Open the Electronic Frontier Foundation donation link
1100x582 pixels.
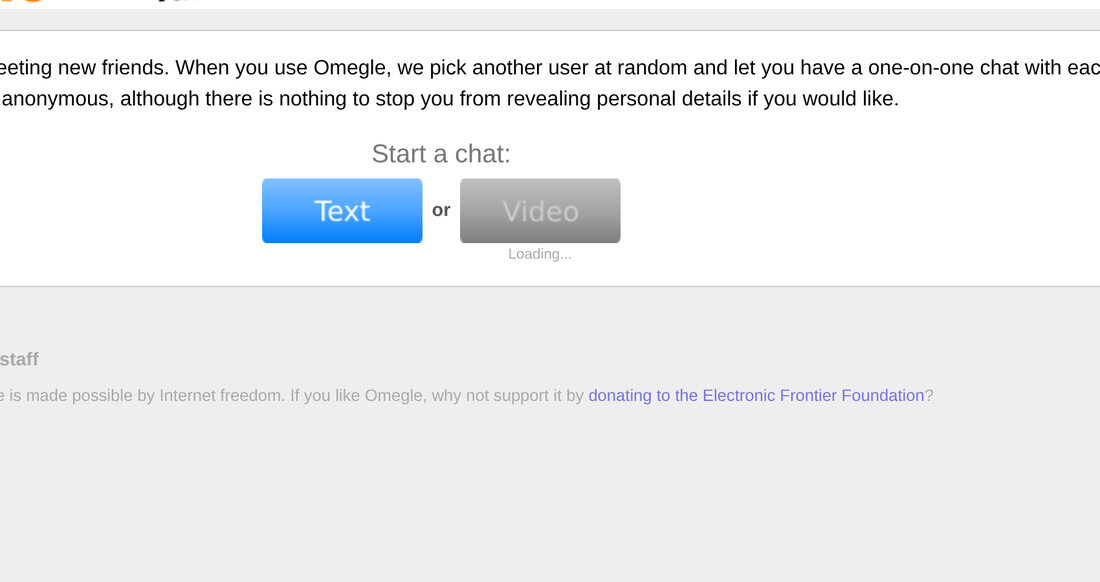(756, 395)
